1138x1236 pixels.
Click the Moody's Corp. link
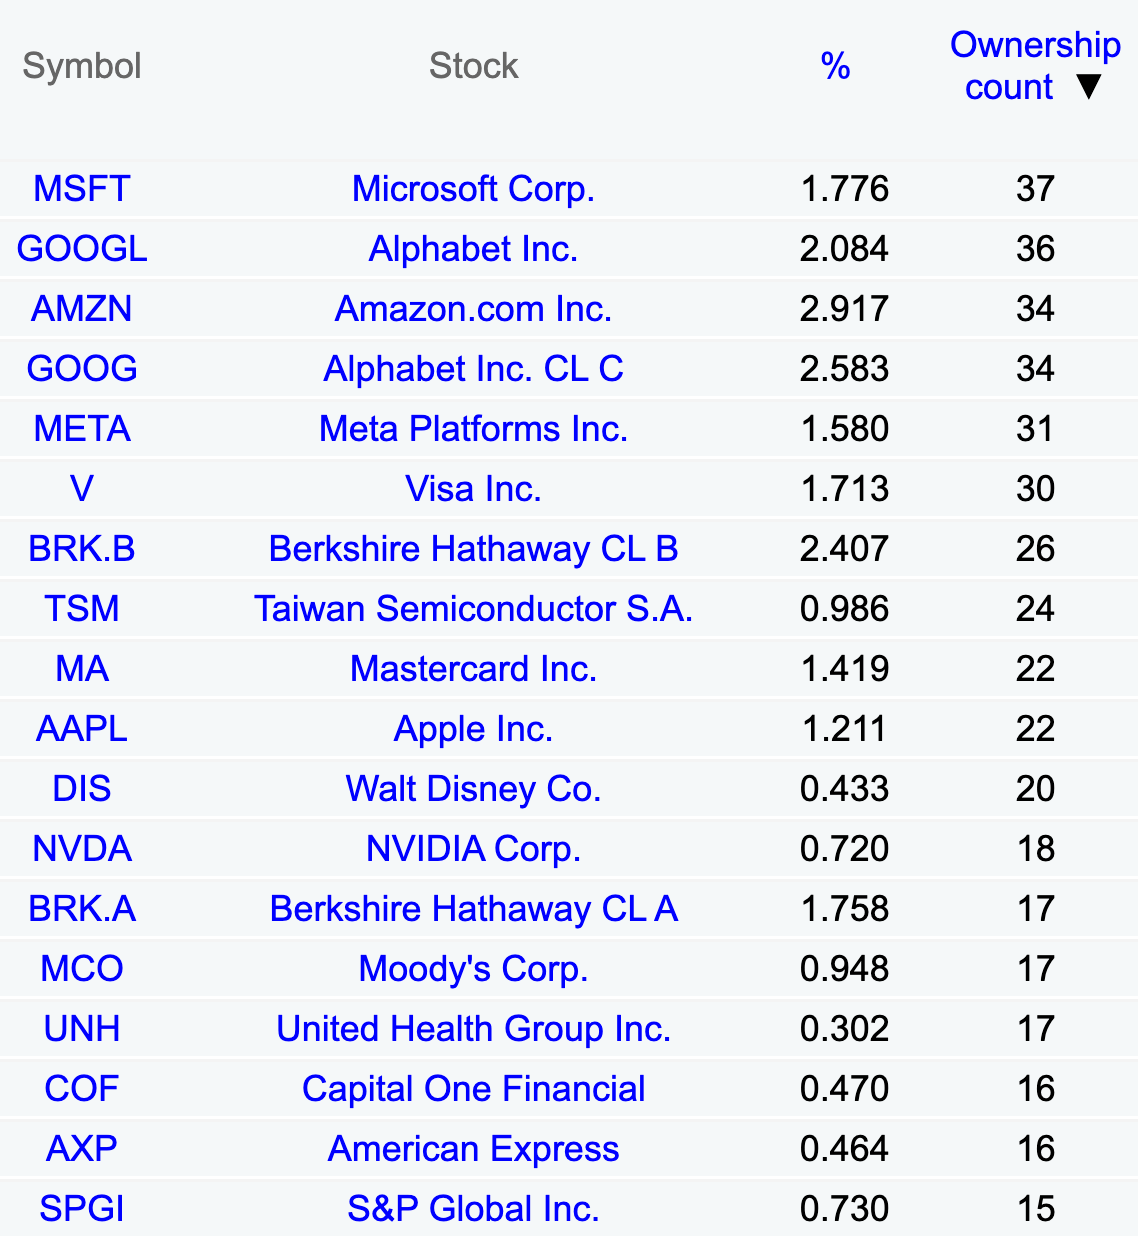[x=474, y=968]
